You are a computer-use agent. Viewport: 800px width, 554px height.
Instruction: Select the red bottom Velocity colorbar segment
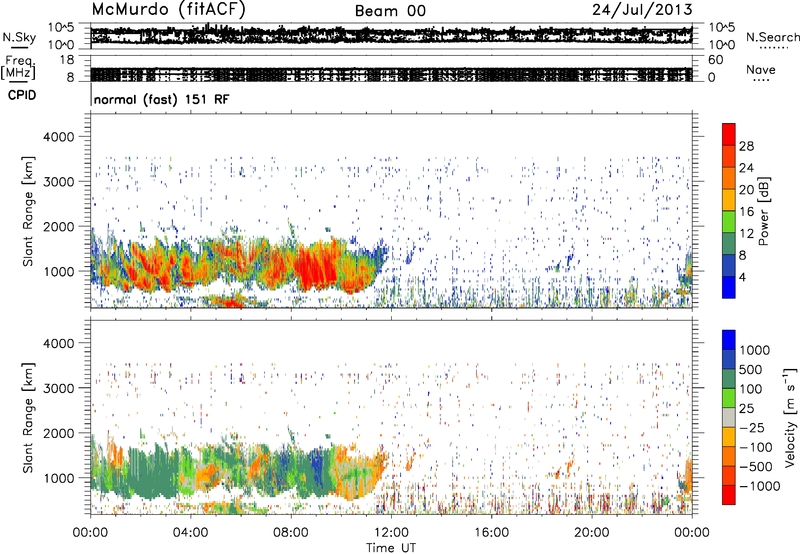pyautogui.click(x=729, y=495)
